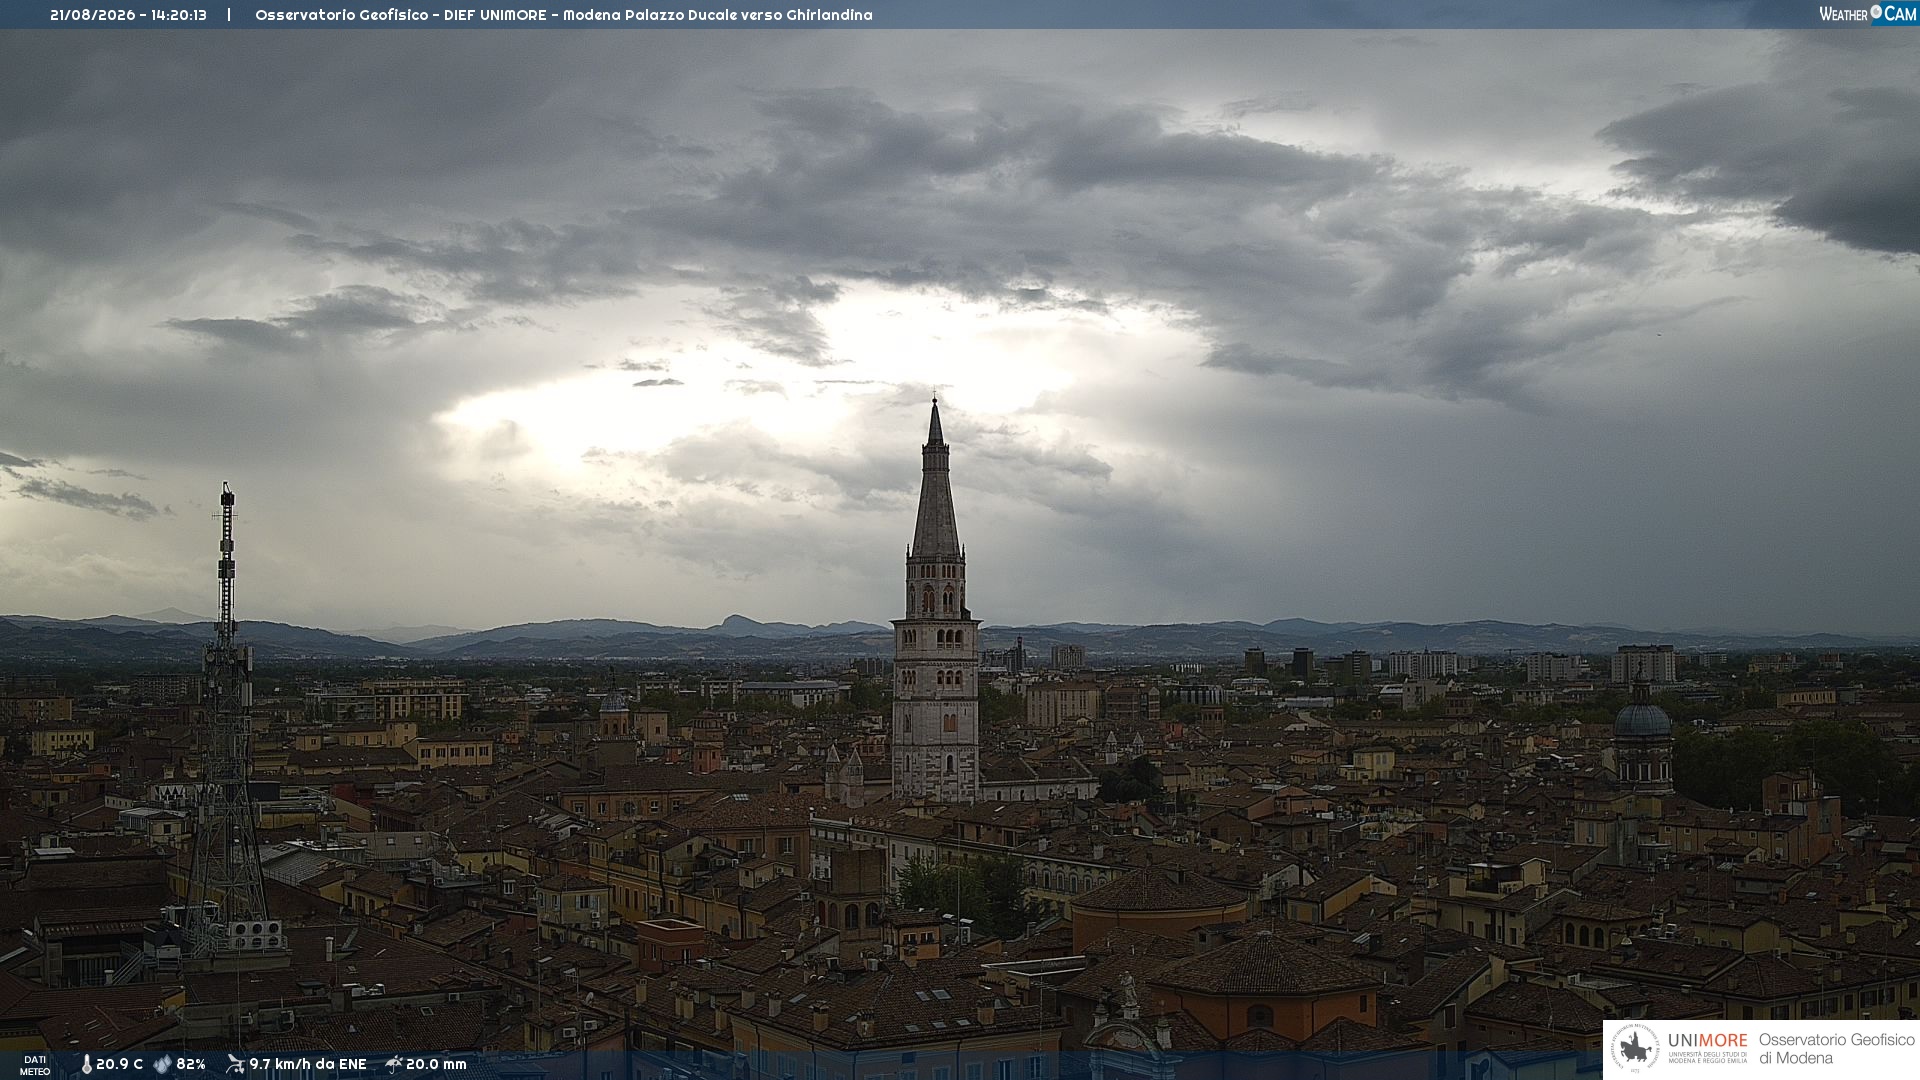Click the Osservatorio Geofisico camera title text
1920x1080 pixels.
pyautogui.click(x=563, y=15)
